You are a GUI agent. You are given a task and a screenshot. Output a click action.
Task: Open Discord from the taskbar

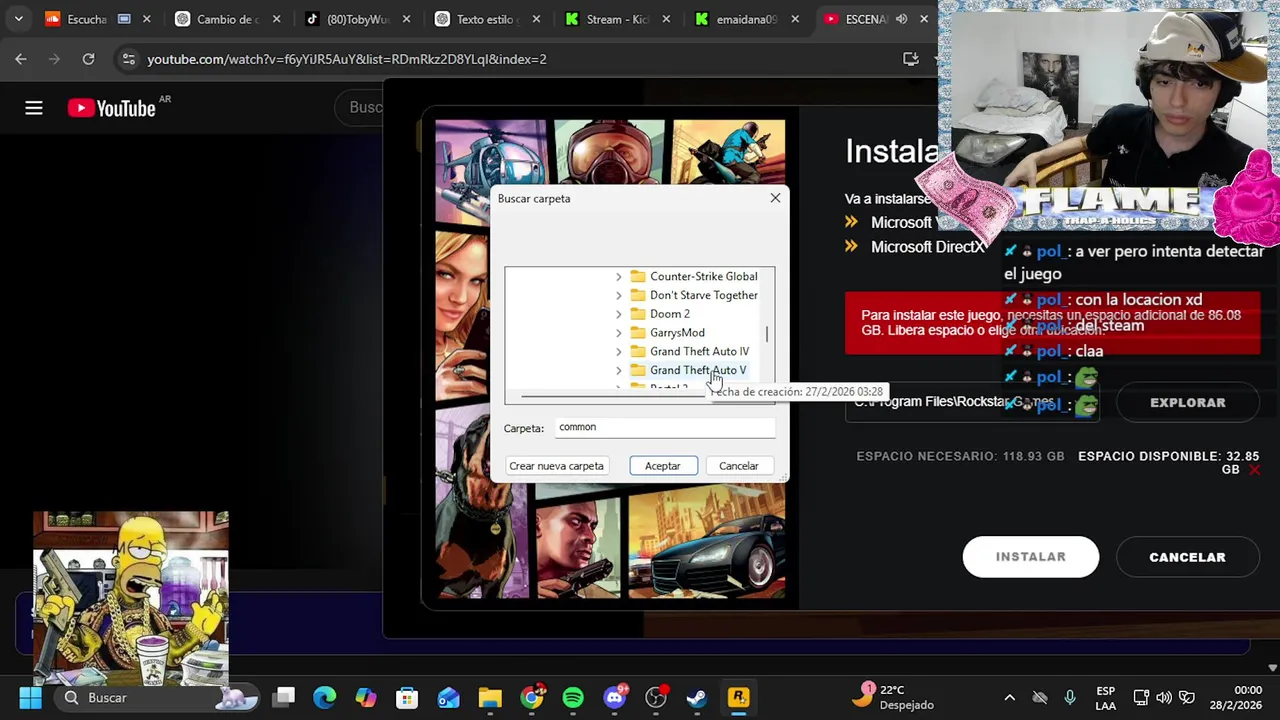coord(615,697)
